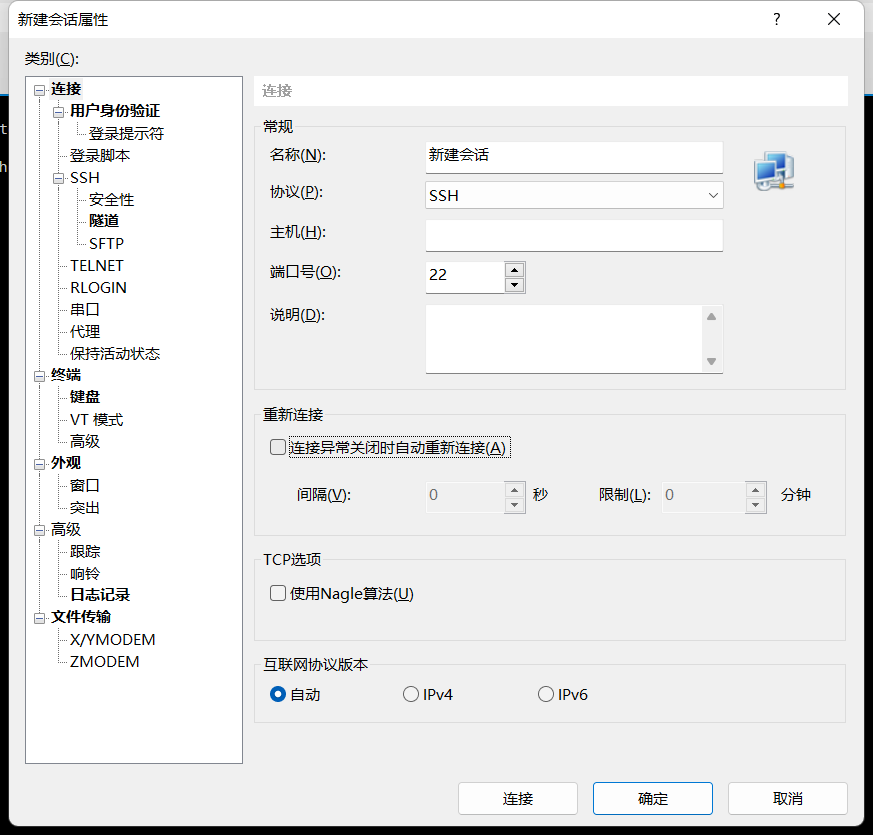The height and width of the screenshot is (835, 873).
Task: Select VT 模式 tree item
Action: (x=96, y=419)
